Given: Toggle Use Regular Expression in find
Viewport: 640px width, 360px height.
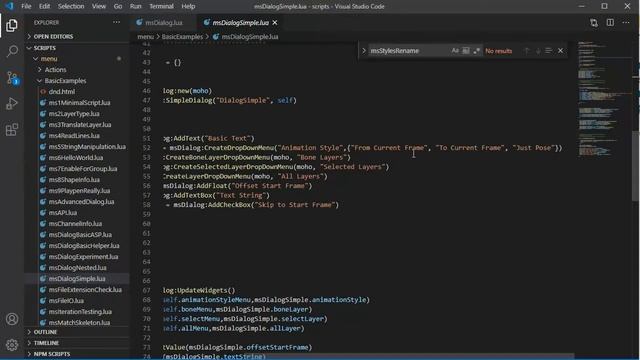Looking at the screenshot, I should pos(476,51).
